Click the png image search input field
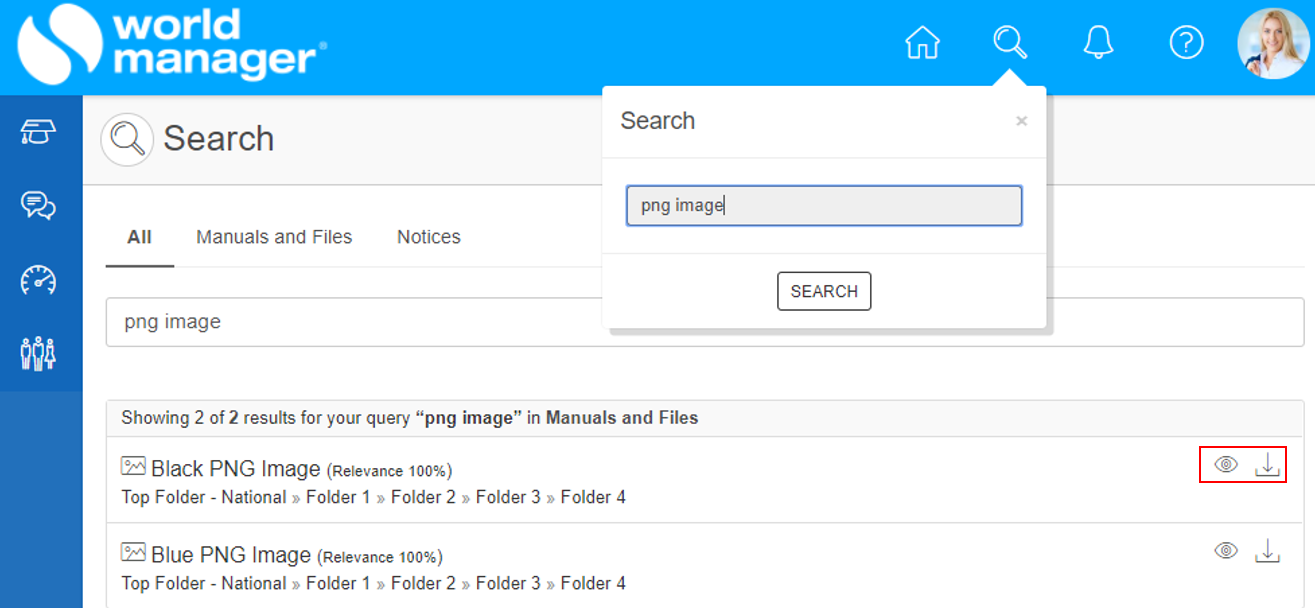The height and width of the screenshot is (608, 1315). 823,205
